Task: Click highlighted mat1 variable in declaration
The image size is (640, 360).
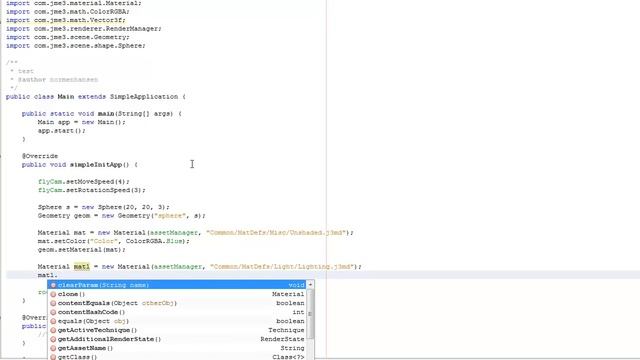Action: (82, 267)
